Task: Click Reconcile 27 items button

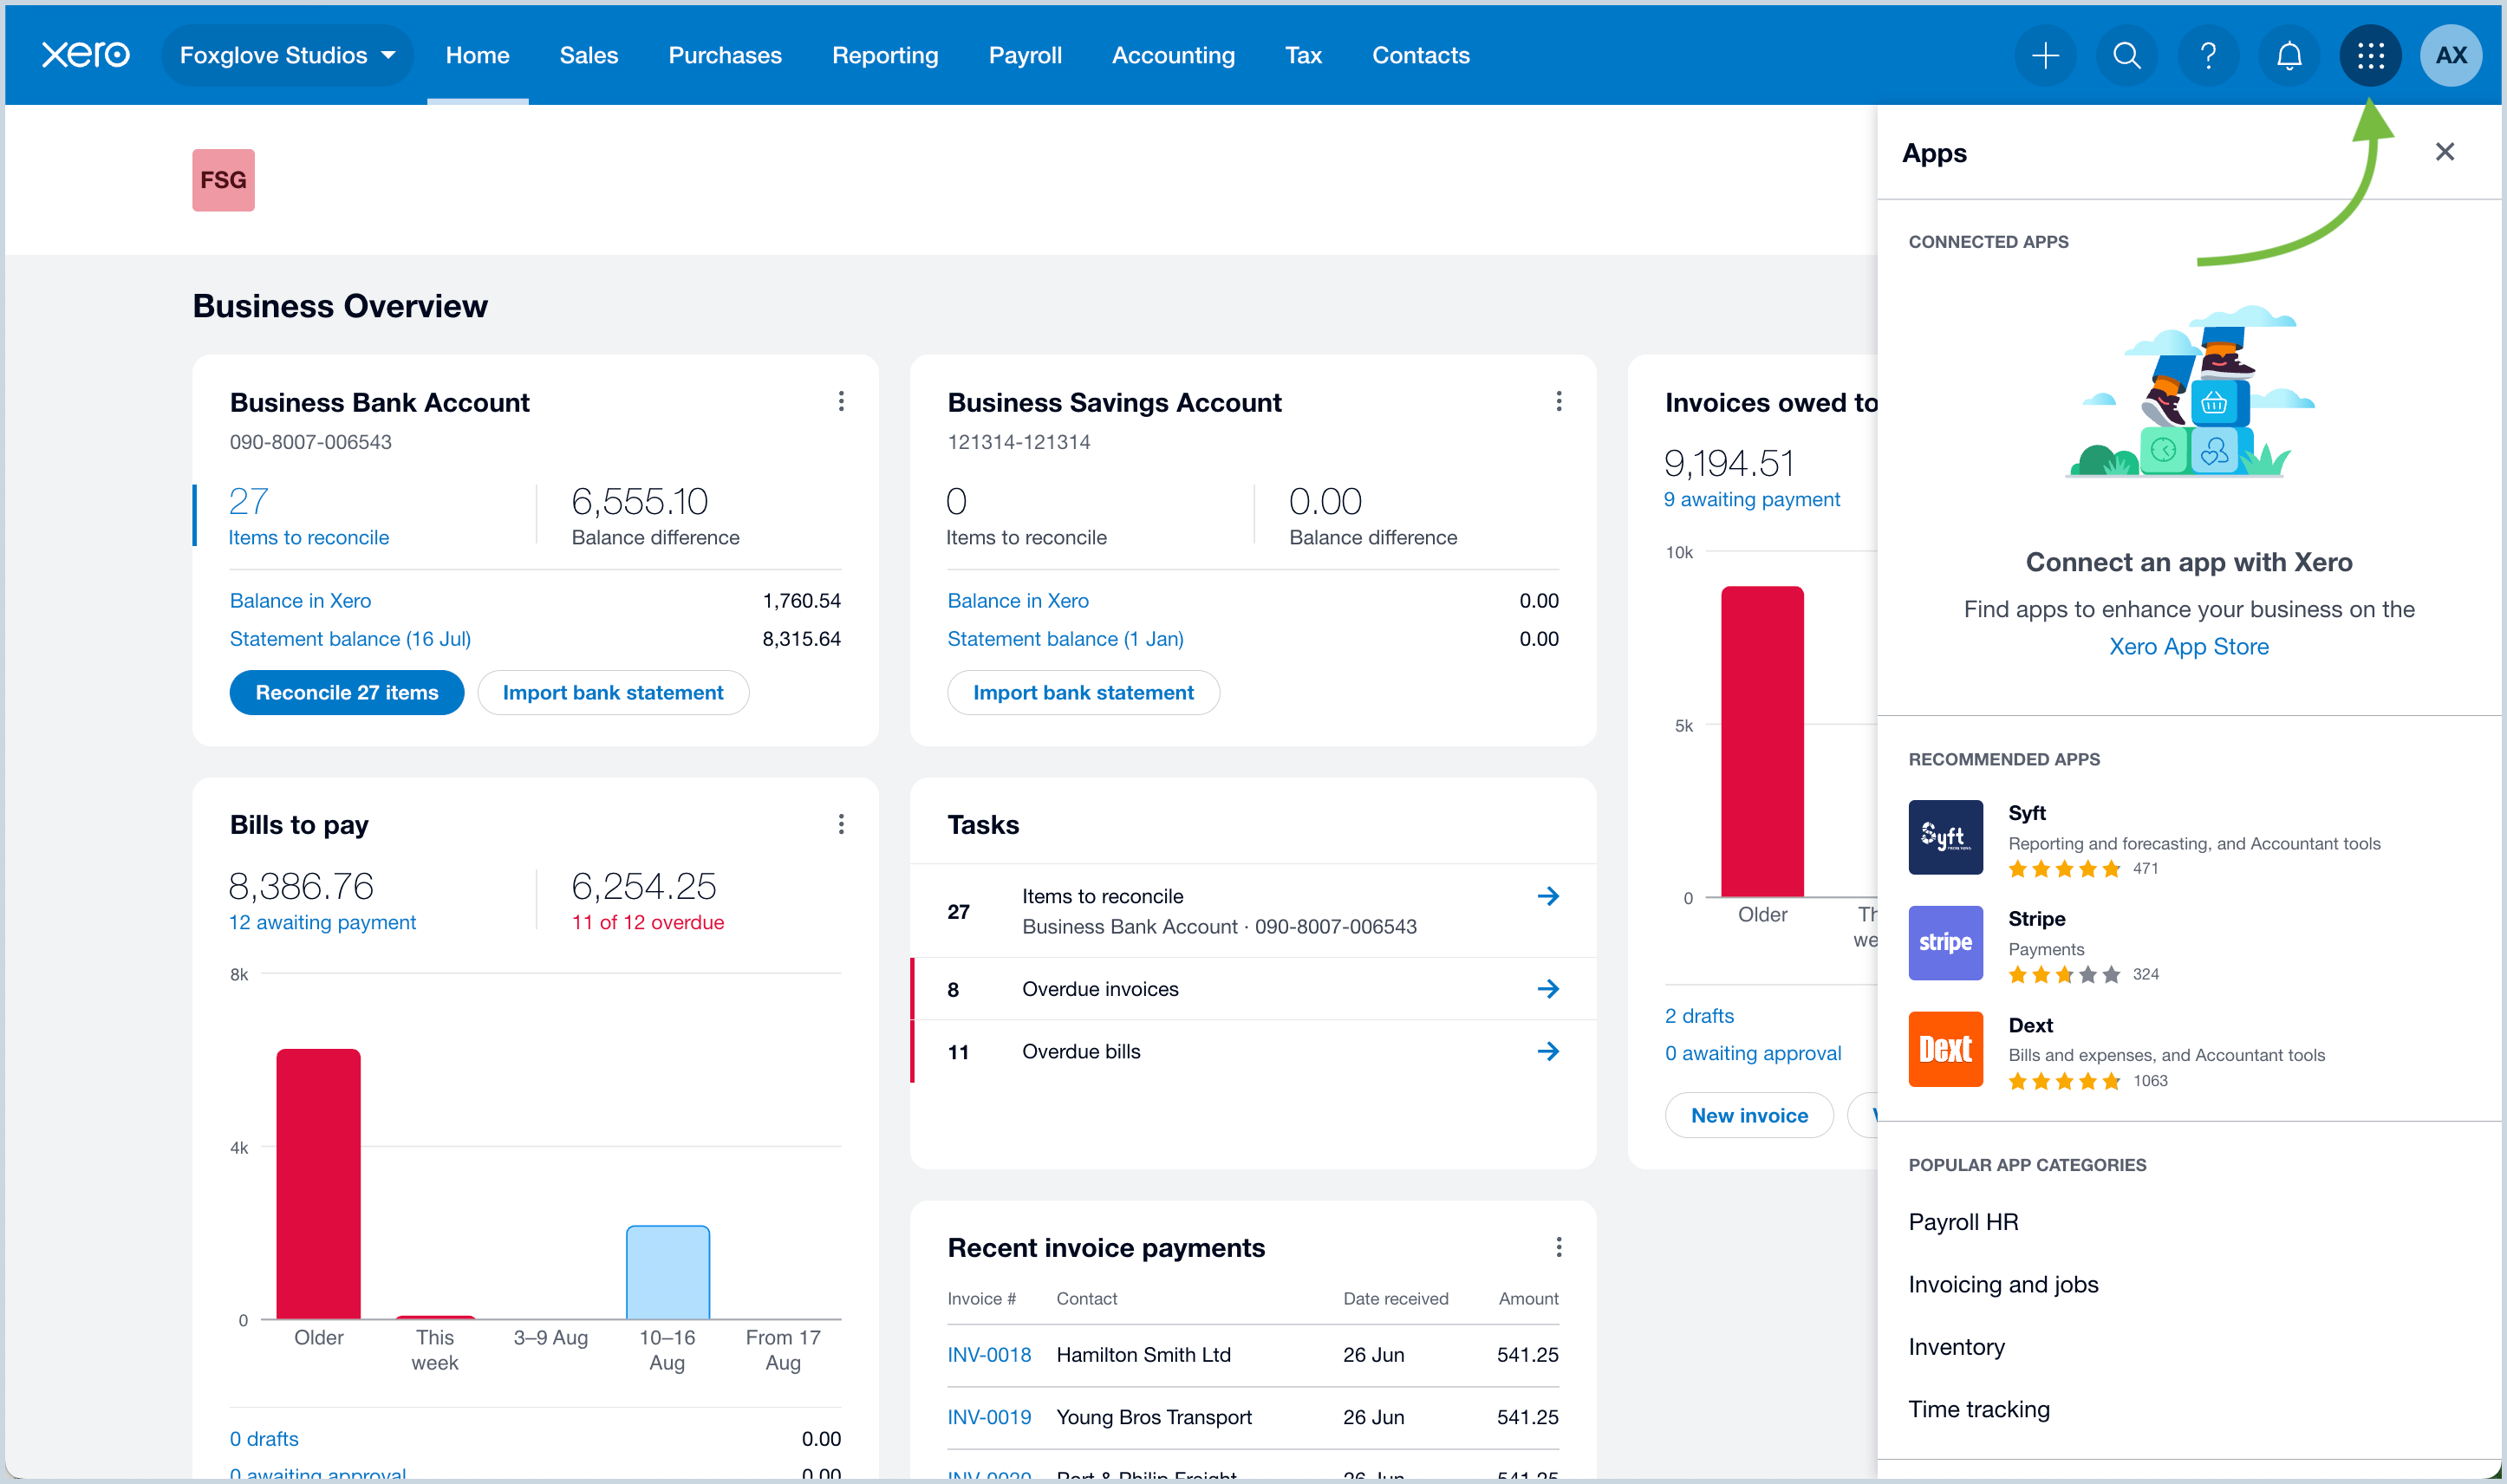Action: [346, 692]
